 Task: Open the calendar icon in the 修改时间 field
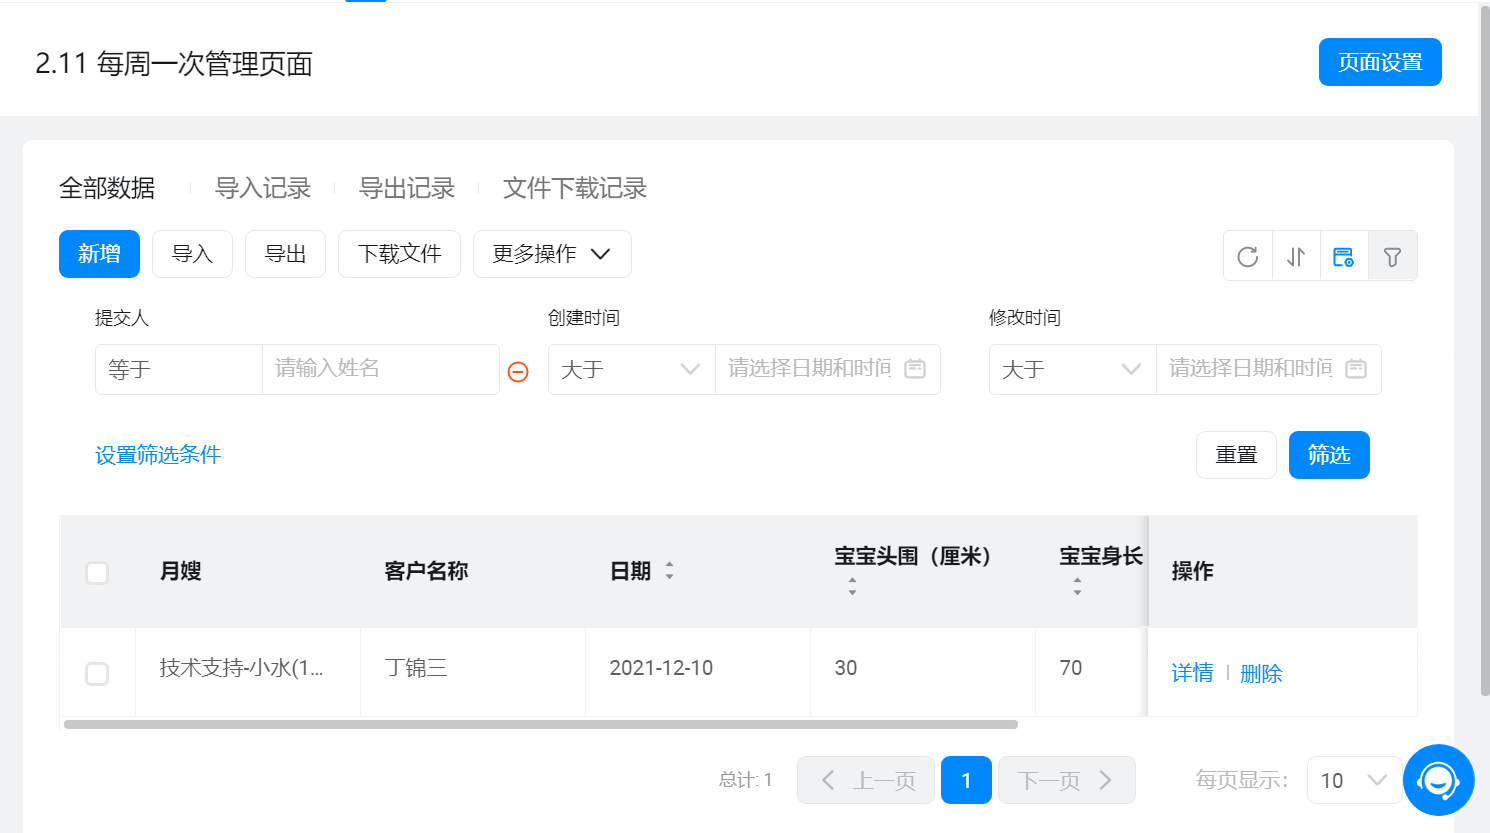tap(1356, 369)
